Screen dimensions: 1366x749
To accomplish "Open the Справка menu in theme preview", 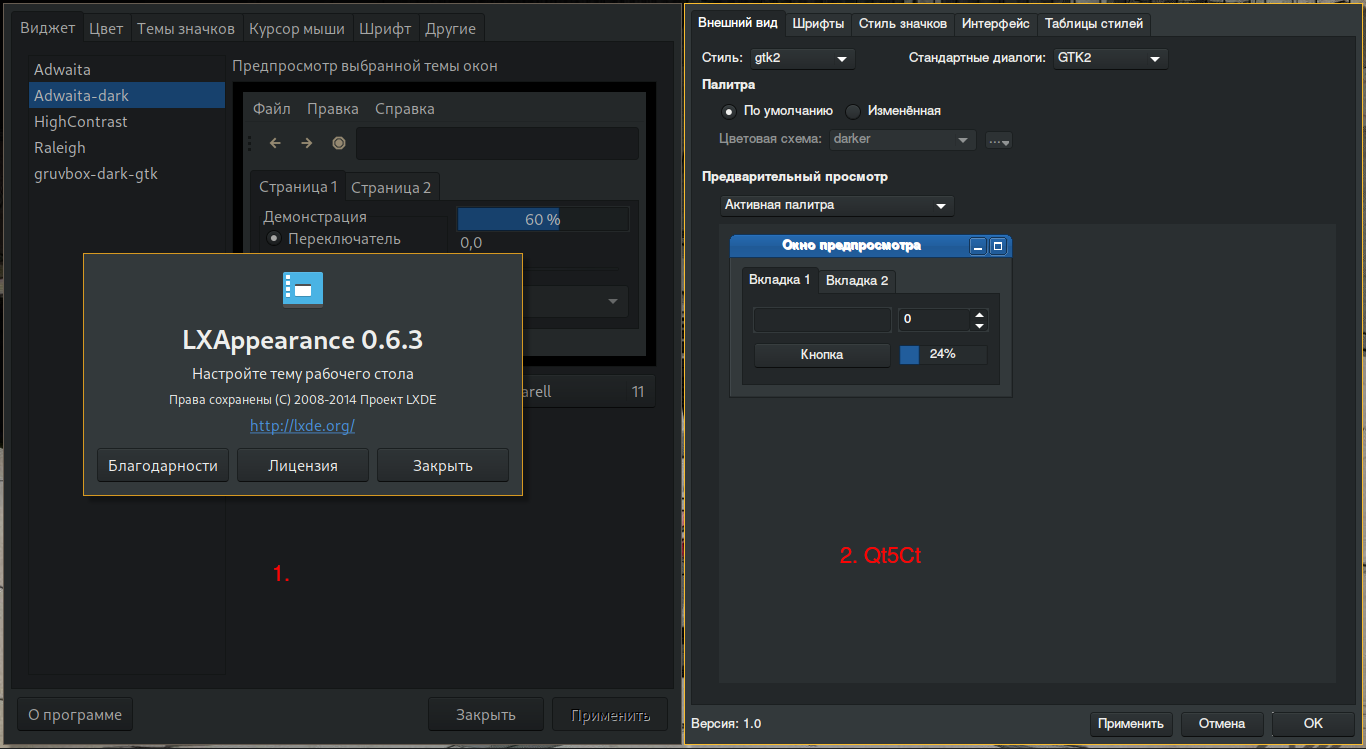I will pos(405,109).
